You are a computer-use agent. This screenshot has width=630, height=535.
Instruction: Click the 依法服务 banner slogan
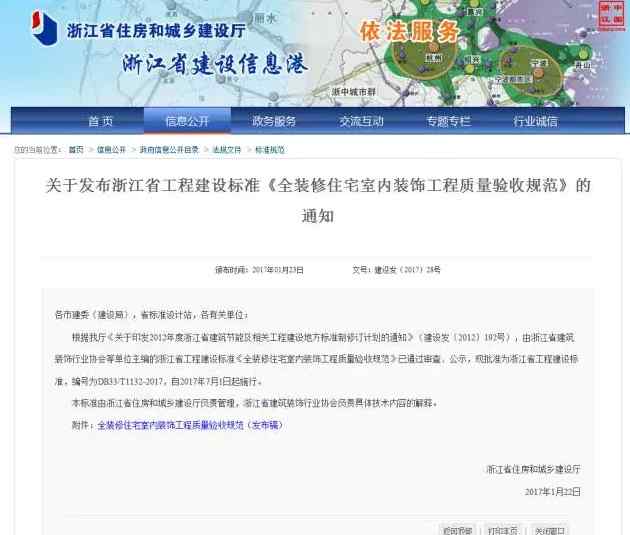coord(409,31)
